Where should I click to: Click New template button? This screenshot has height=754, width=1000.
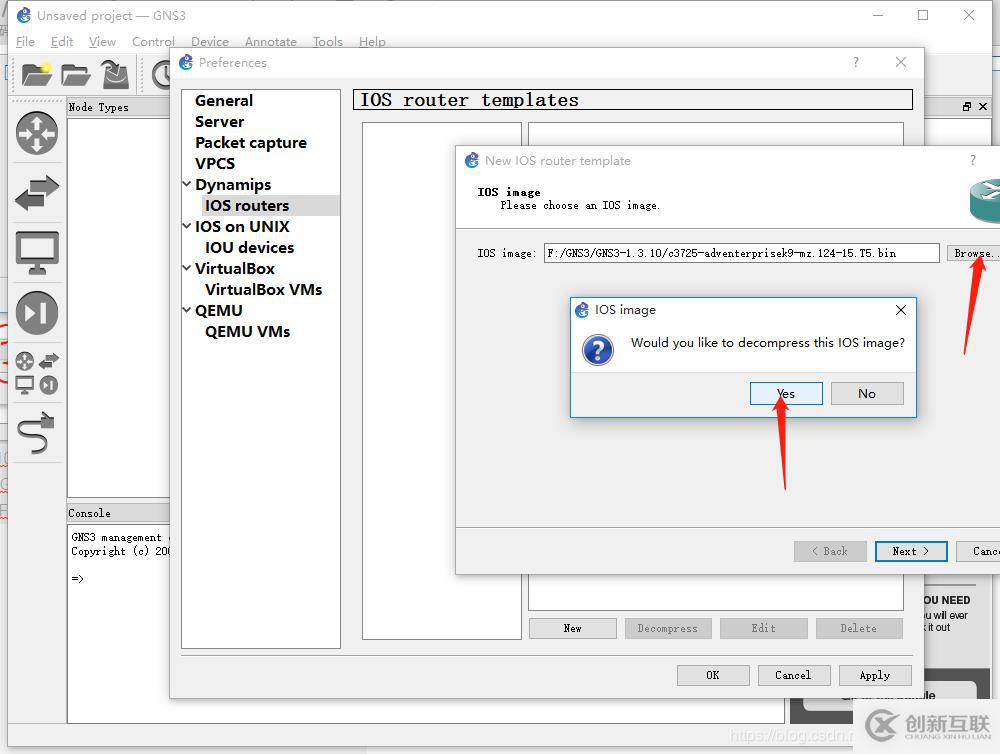click(x=572, y=628)
